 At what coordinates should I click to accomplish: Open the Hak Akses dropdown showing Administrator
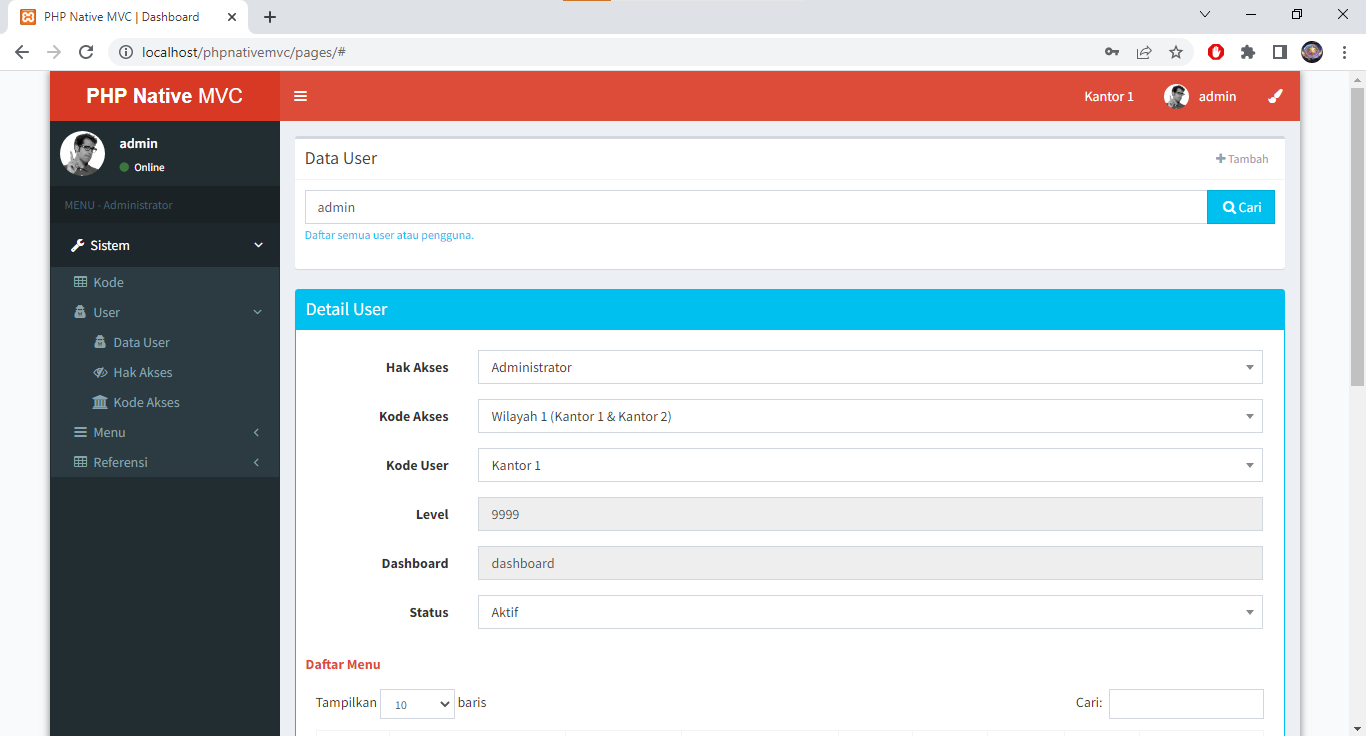pos(870,367)
